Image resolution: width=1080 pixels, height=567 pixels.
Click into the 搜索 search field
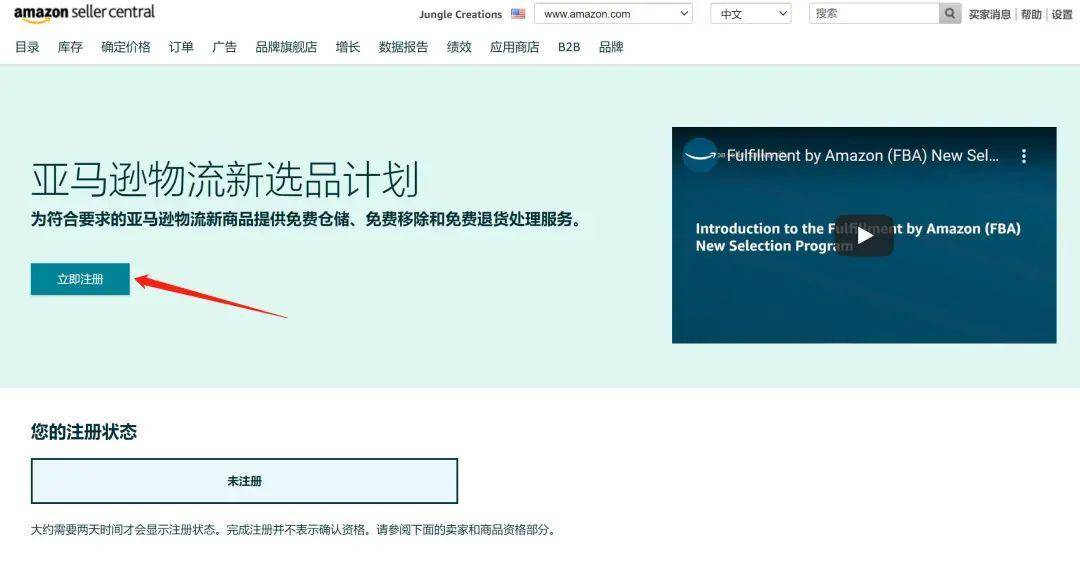pyautogui.click(x=874, y=13)
